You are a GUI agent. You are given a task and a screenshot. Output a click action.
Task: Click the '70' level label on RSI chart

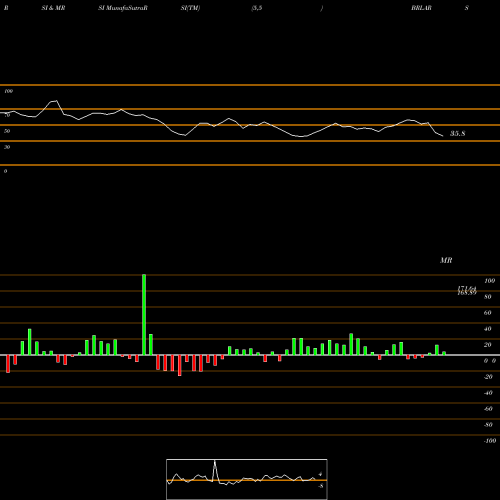(7, 115)
